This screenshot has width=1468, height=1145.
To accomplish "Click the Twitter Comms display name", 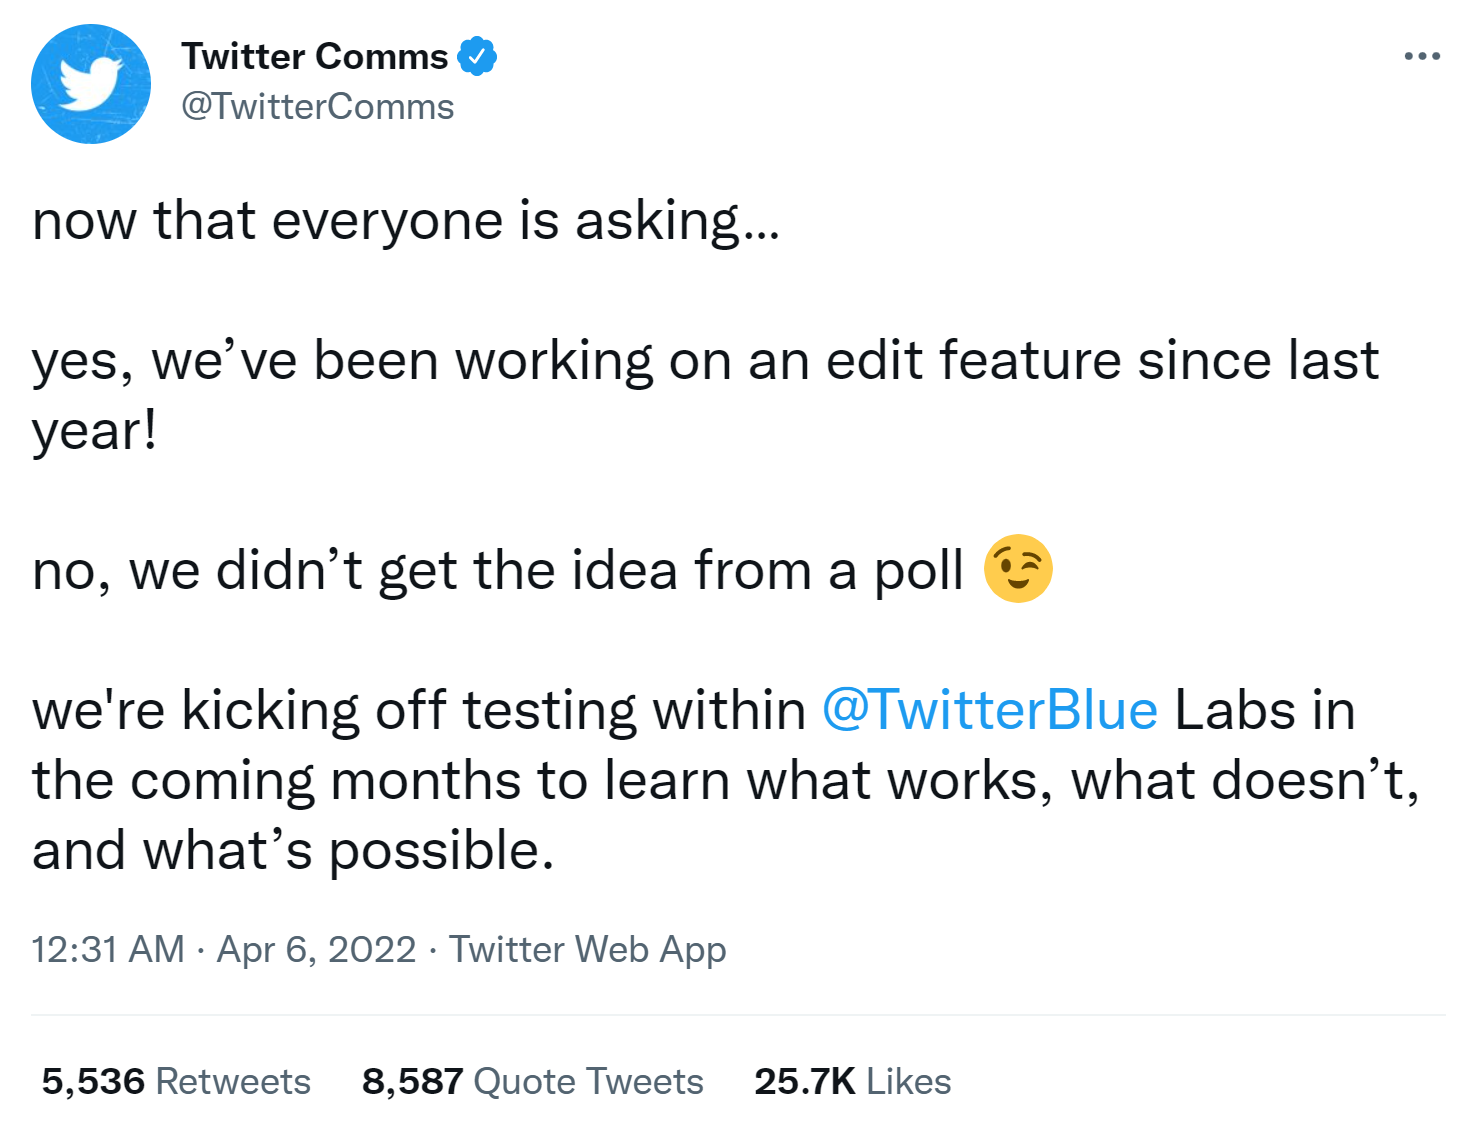I will pyautogui.click(x=314, y=57).
